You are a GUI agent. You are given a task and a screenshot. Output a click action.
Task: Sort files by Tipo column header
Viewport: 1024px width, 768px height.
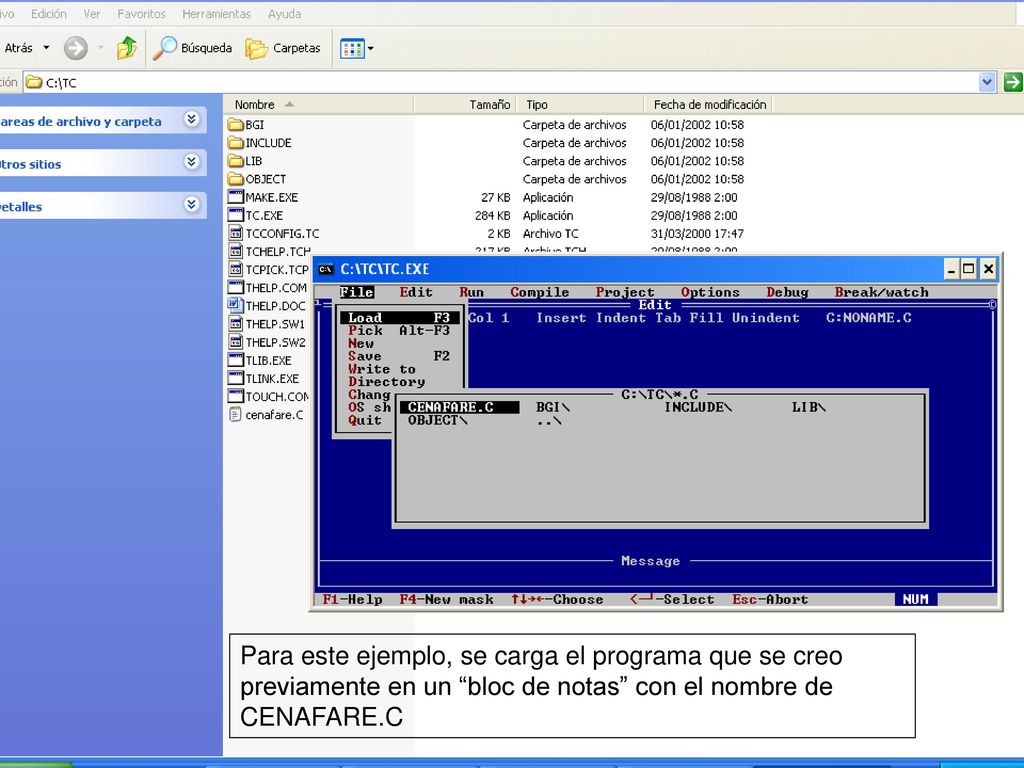[x=581, y=104]
